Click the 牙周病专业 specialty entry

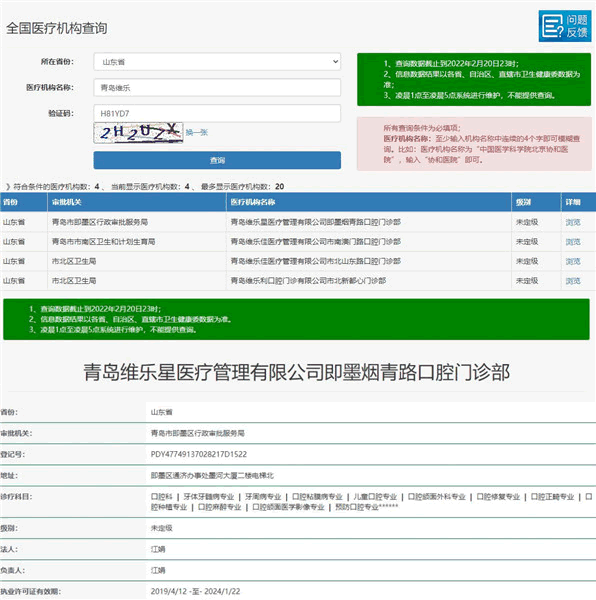click(263, 497)
